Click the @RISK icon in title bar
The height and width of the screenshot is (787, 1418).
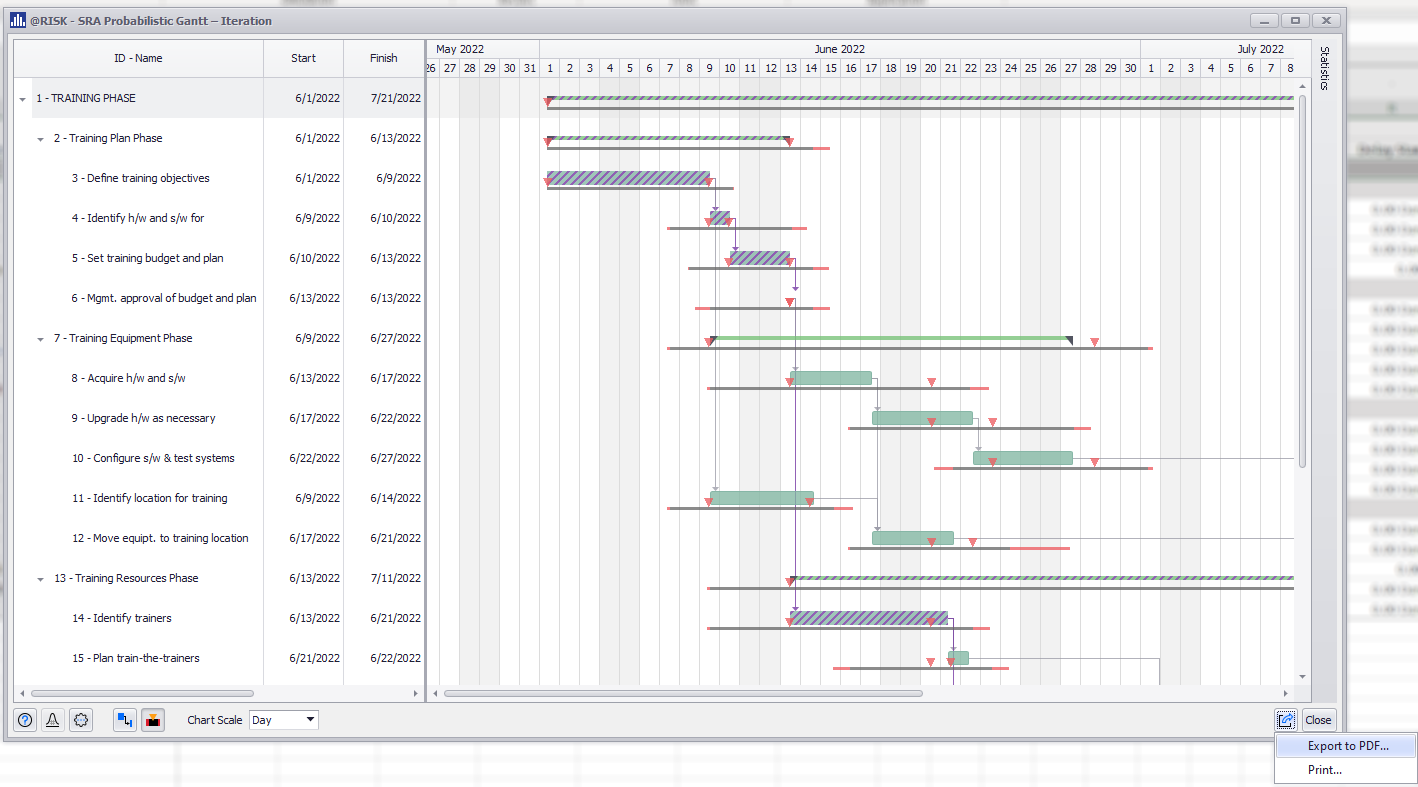pos(18,21)
